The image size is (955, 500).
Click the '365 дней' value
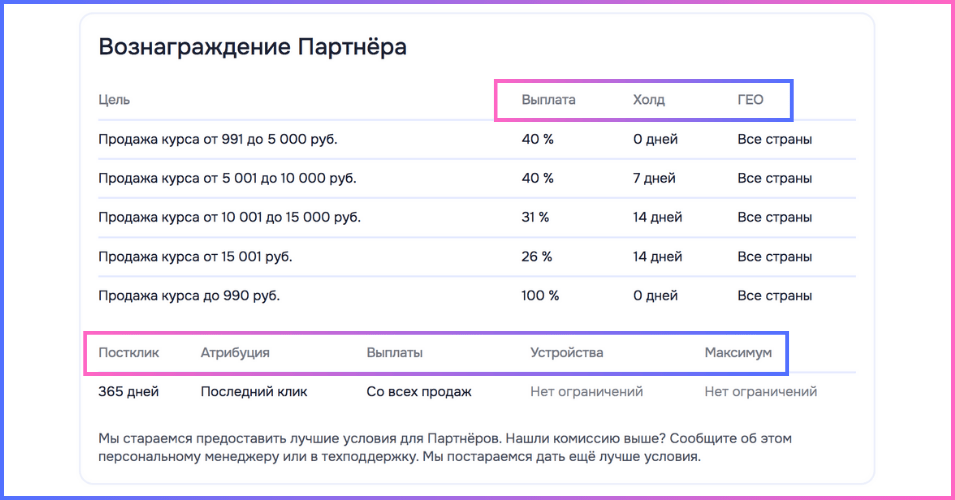click(129, 392)
